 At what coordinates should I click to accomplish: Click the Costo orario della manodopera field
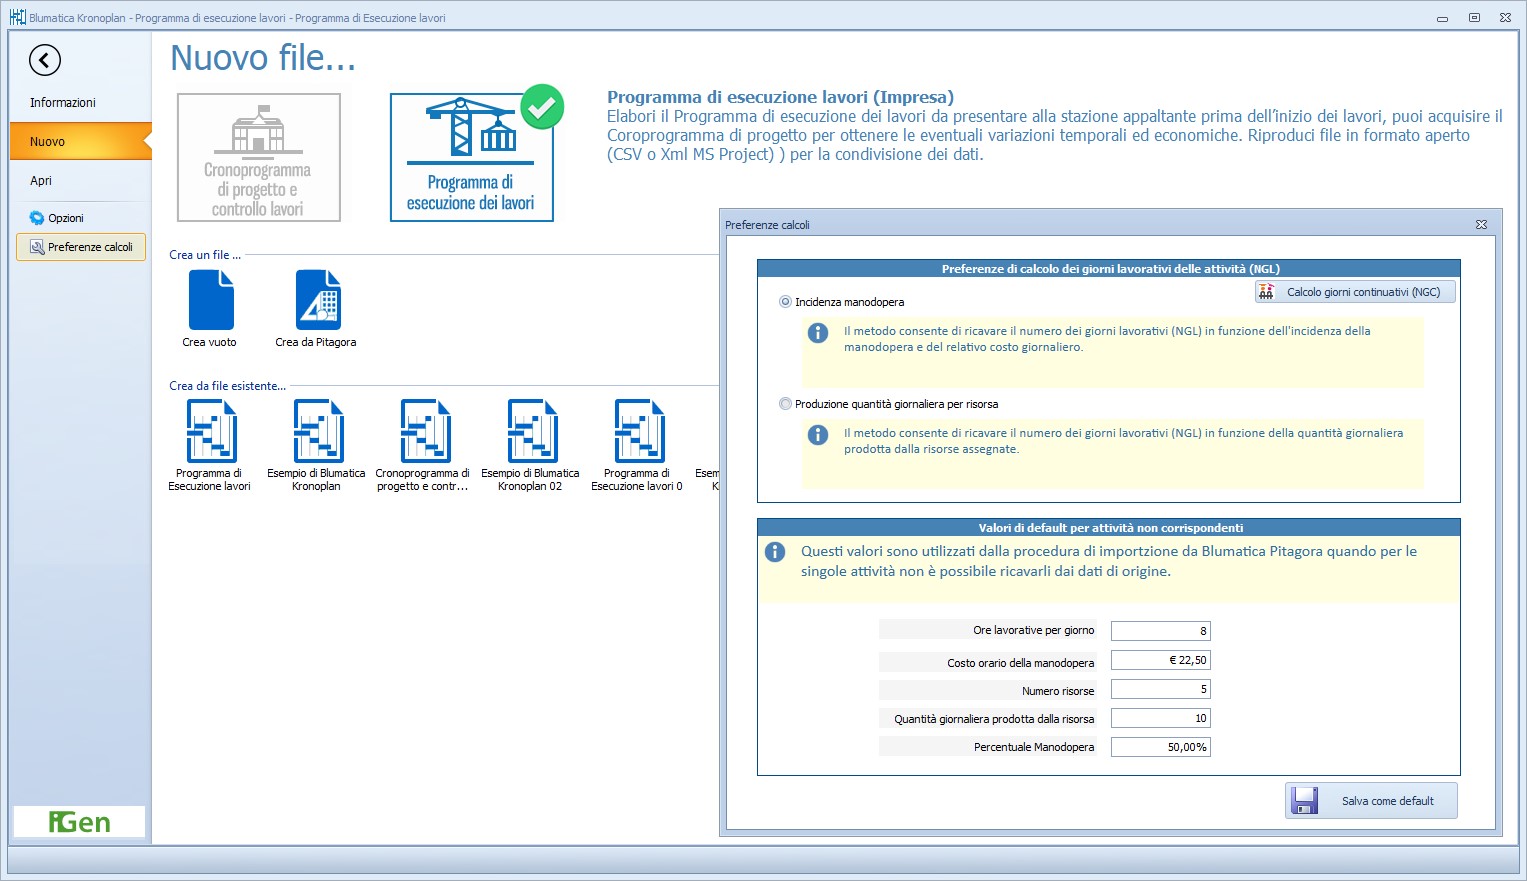1160,660
